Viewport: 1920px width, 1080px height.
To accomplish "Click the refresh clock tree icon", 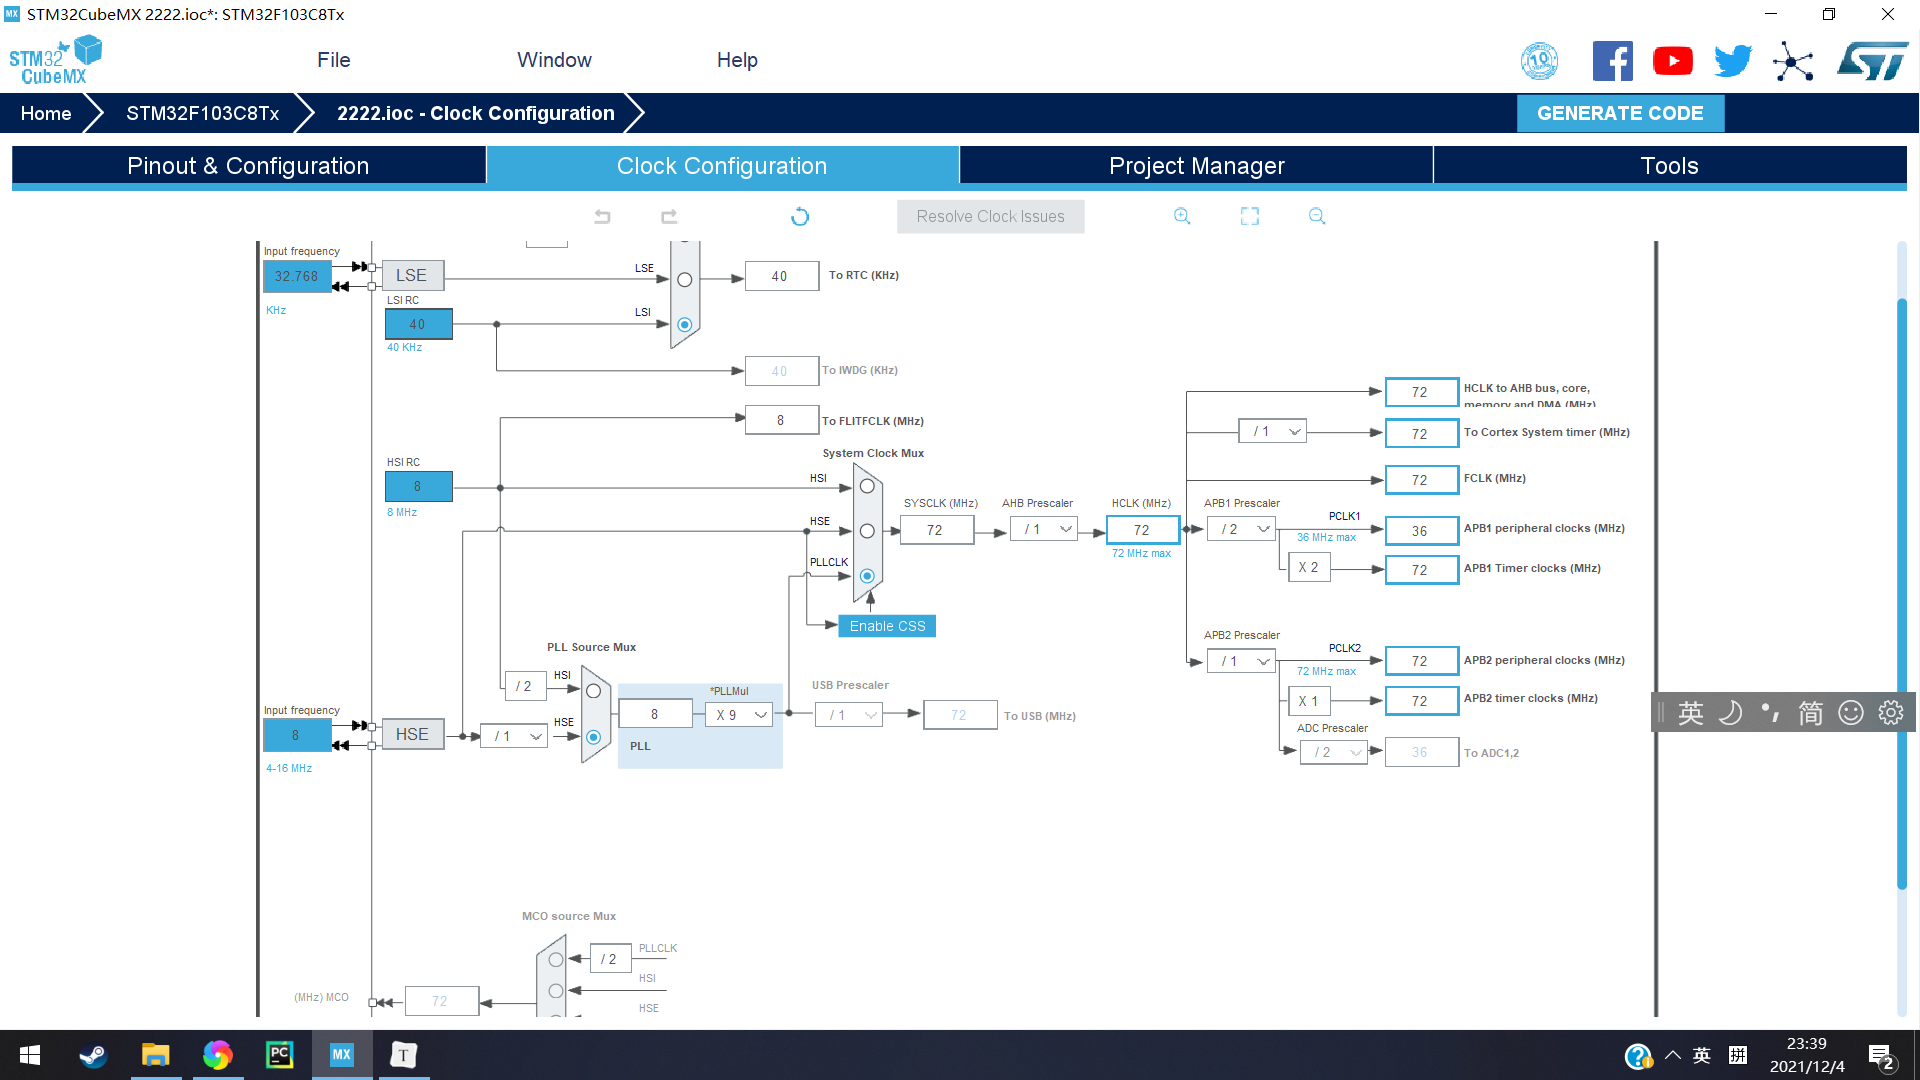I will click(800, 216).
